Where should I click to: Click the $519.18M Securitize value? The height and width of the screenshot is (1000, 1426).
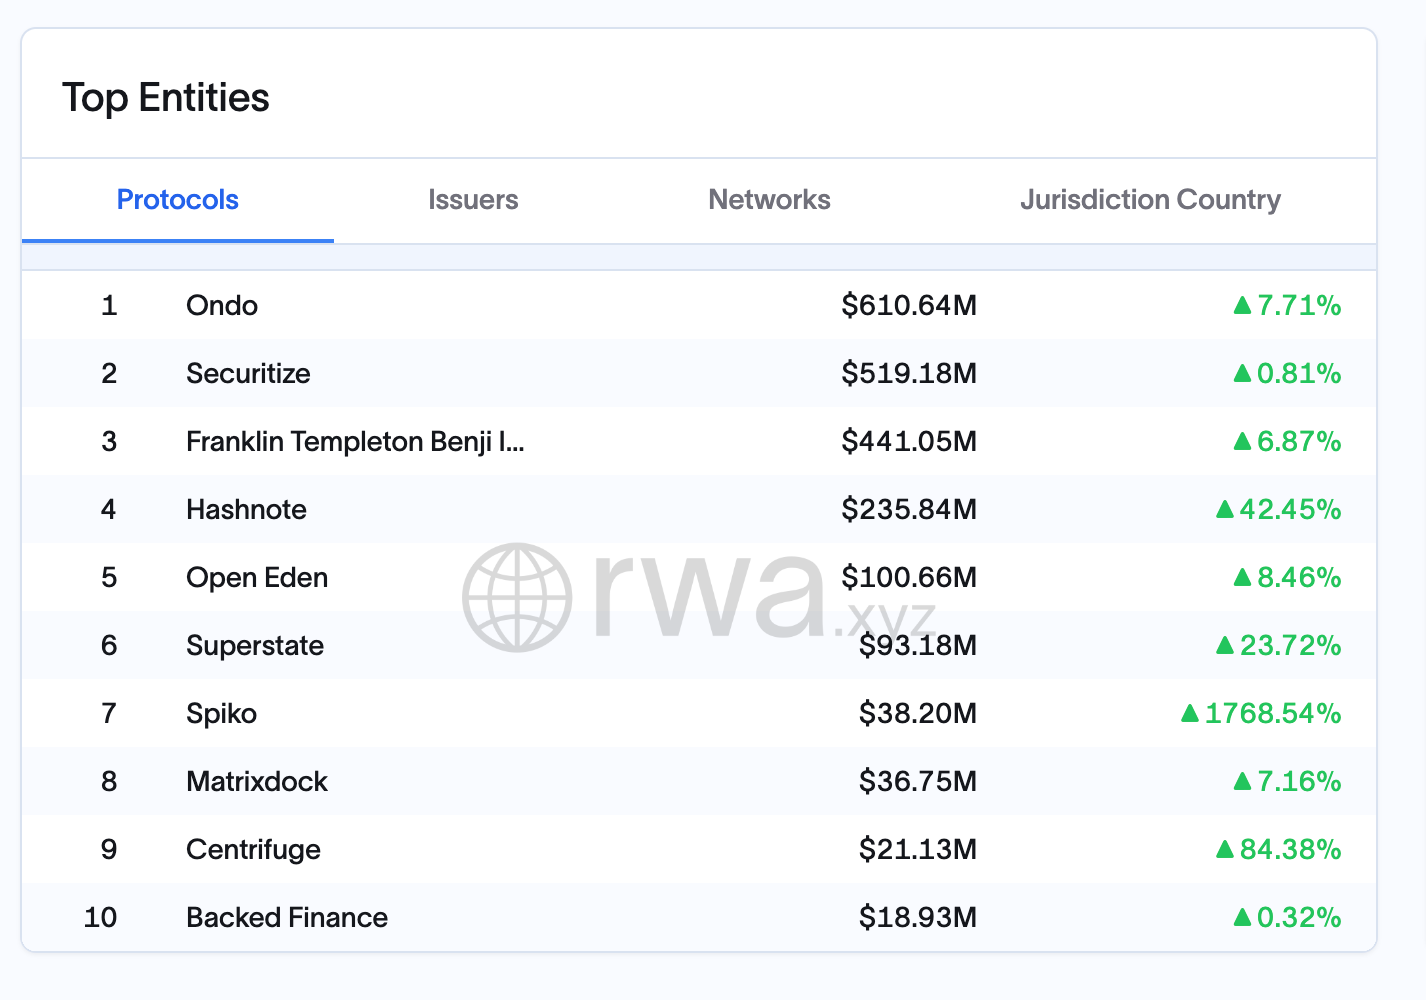tap(909, 374)
